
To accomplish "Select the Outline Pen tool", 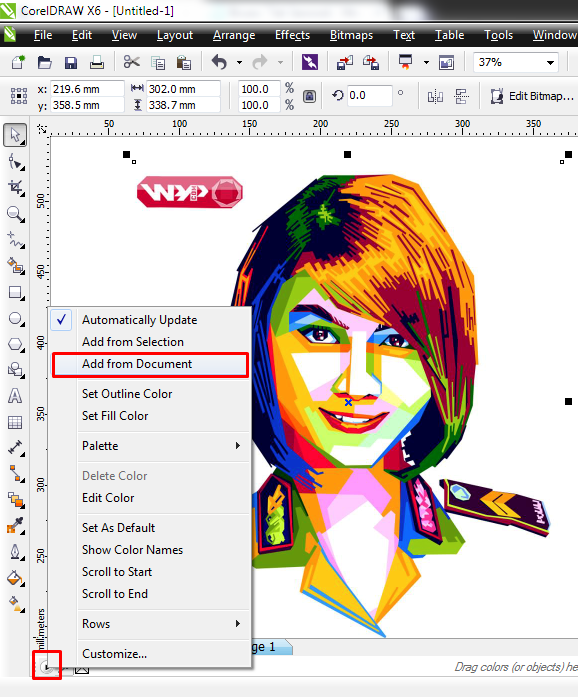I will (x=15, y=552).
